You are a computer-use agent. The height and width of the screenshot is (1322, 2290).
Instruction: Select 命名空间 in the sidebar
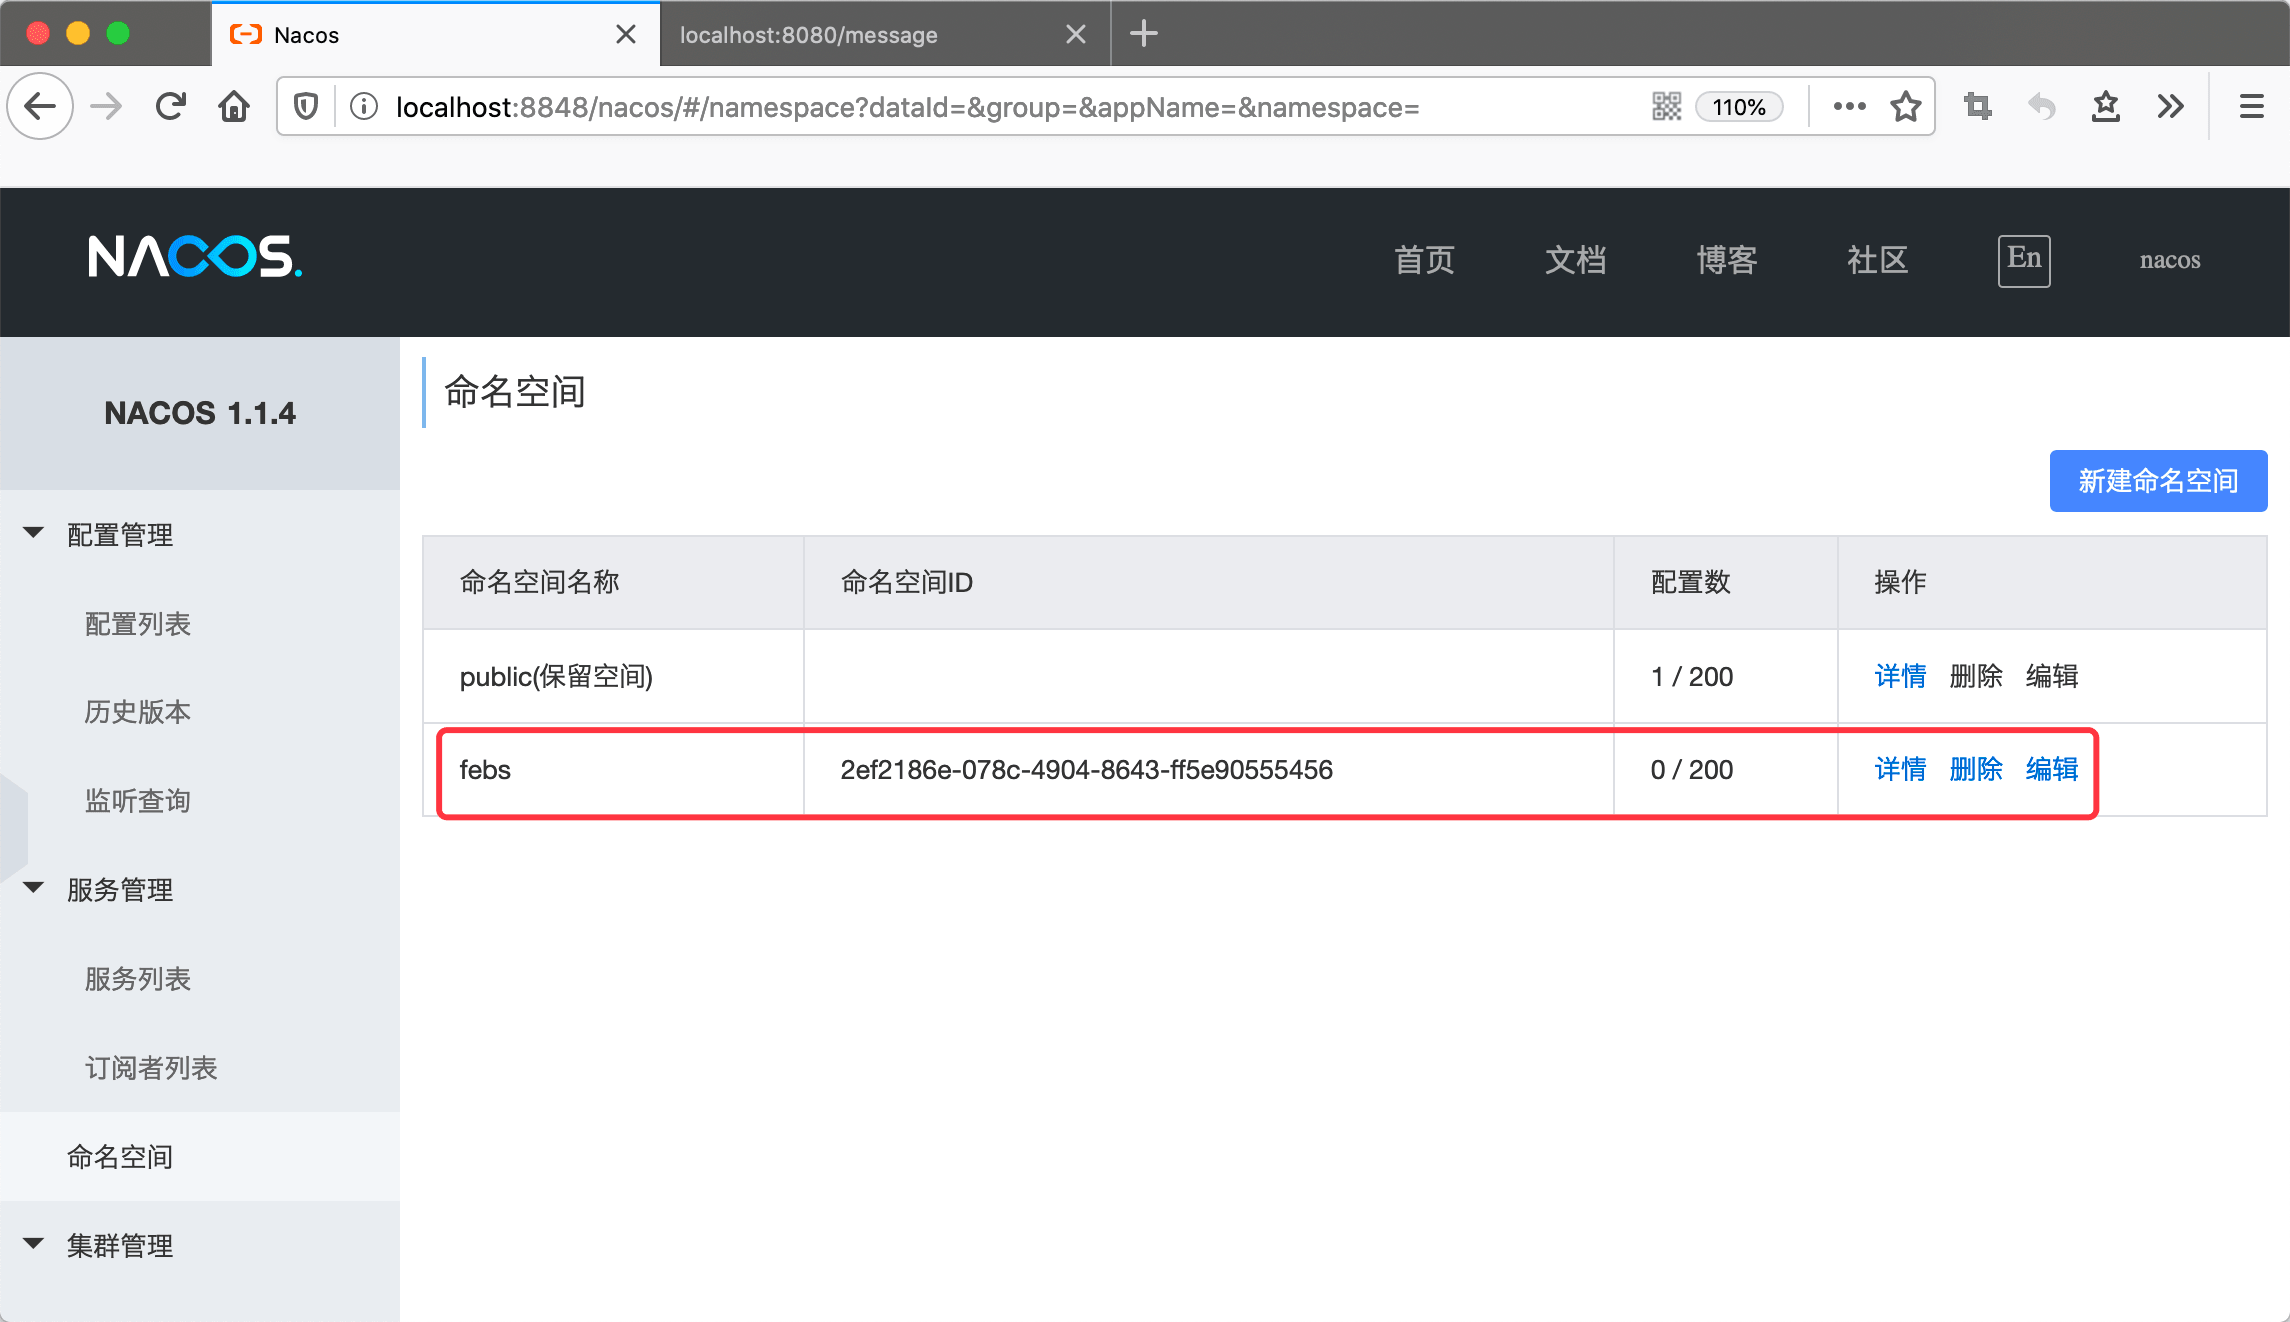click(x=200, y=1157)
